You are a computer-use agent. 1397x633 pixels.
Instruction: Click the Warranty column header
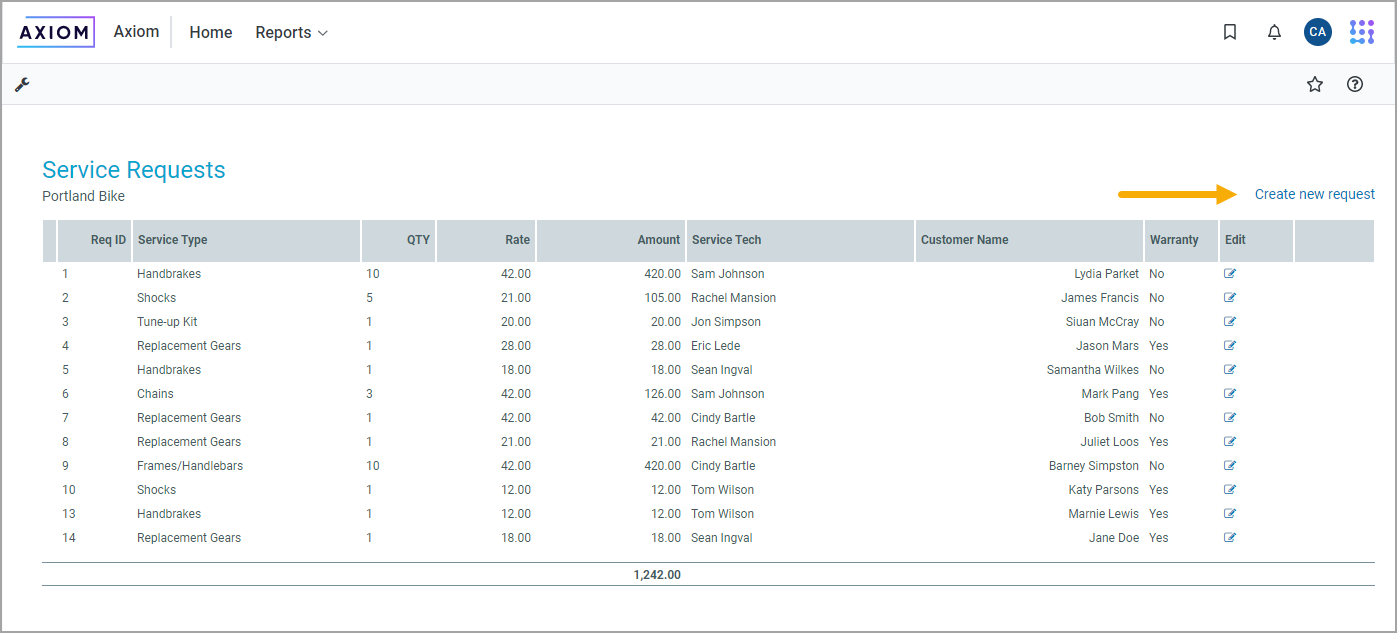point(1174,240)
